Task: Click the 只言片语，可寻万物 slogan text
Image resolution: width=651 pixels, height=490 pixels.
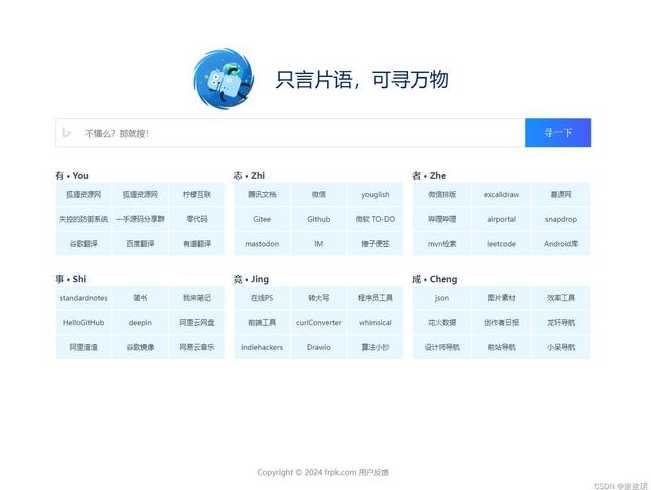Action: tap(362, 79)
